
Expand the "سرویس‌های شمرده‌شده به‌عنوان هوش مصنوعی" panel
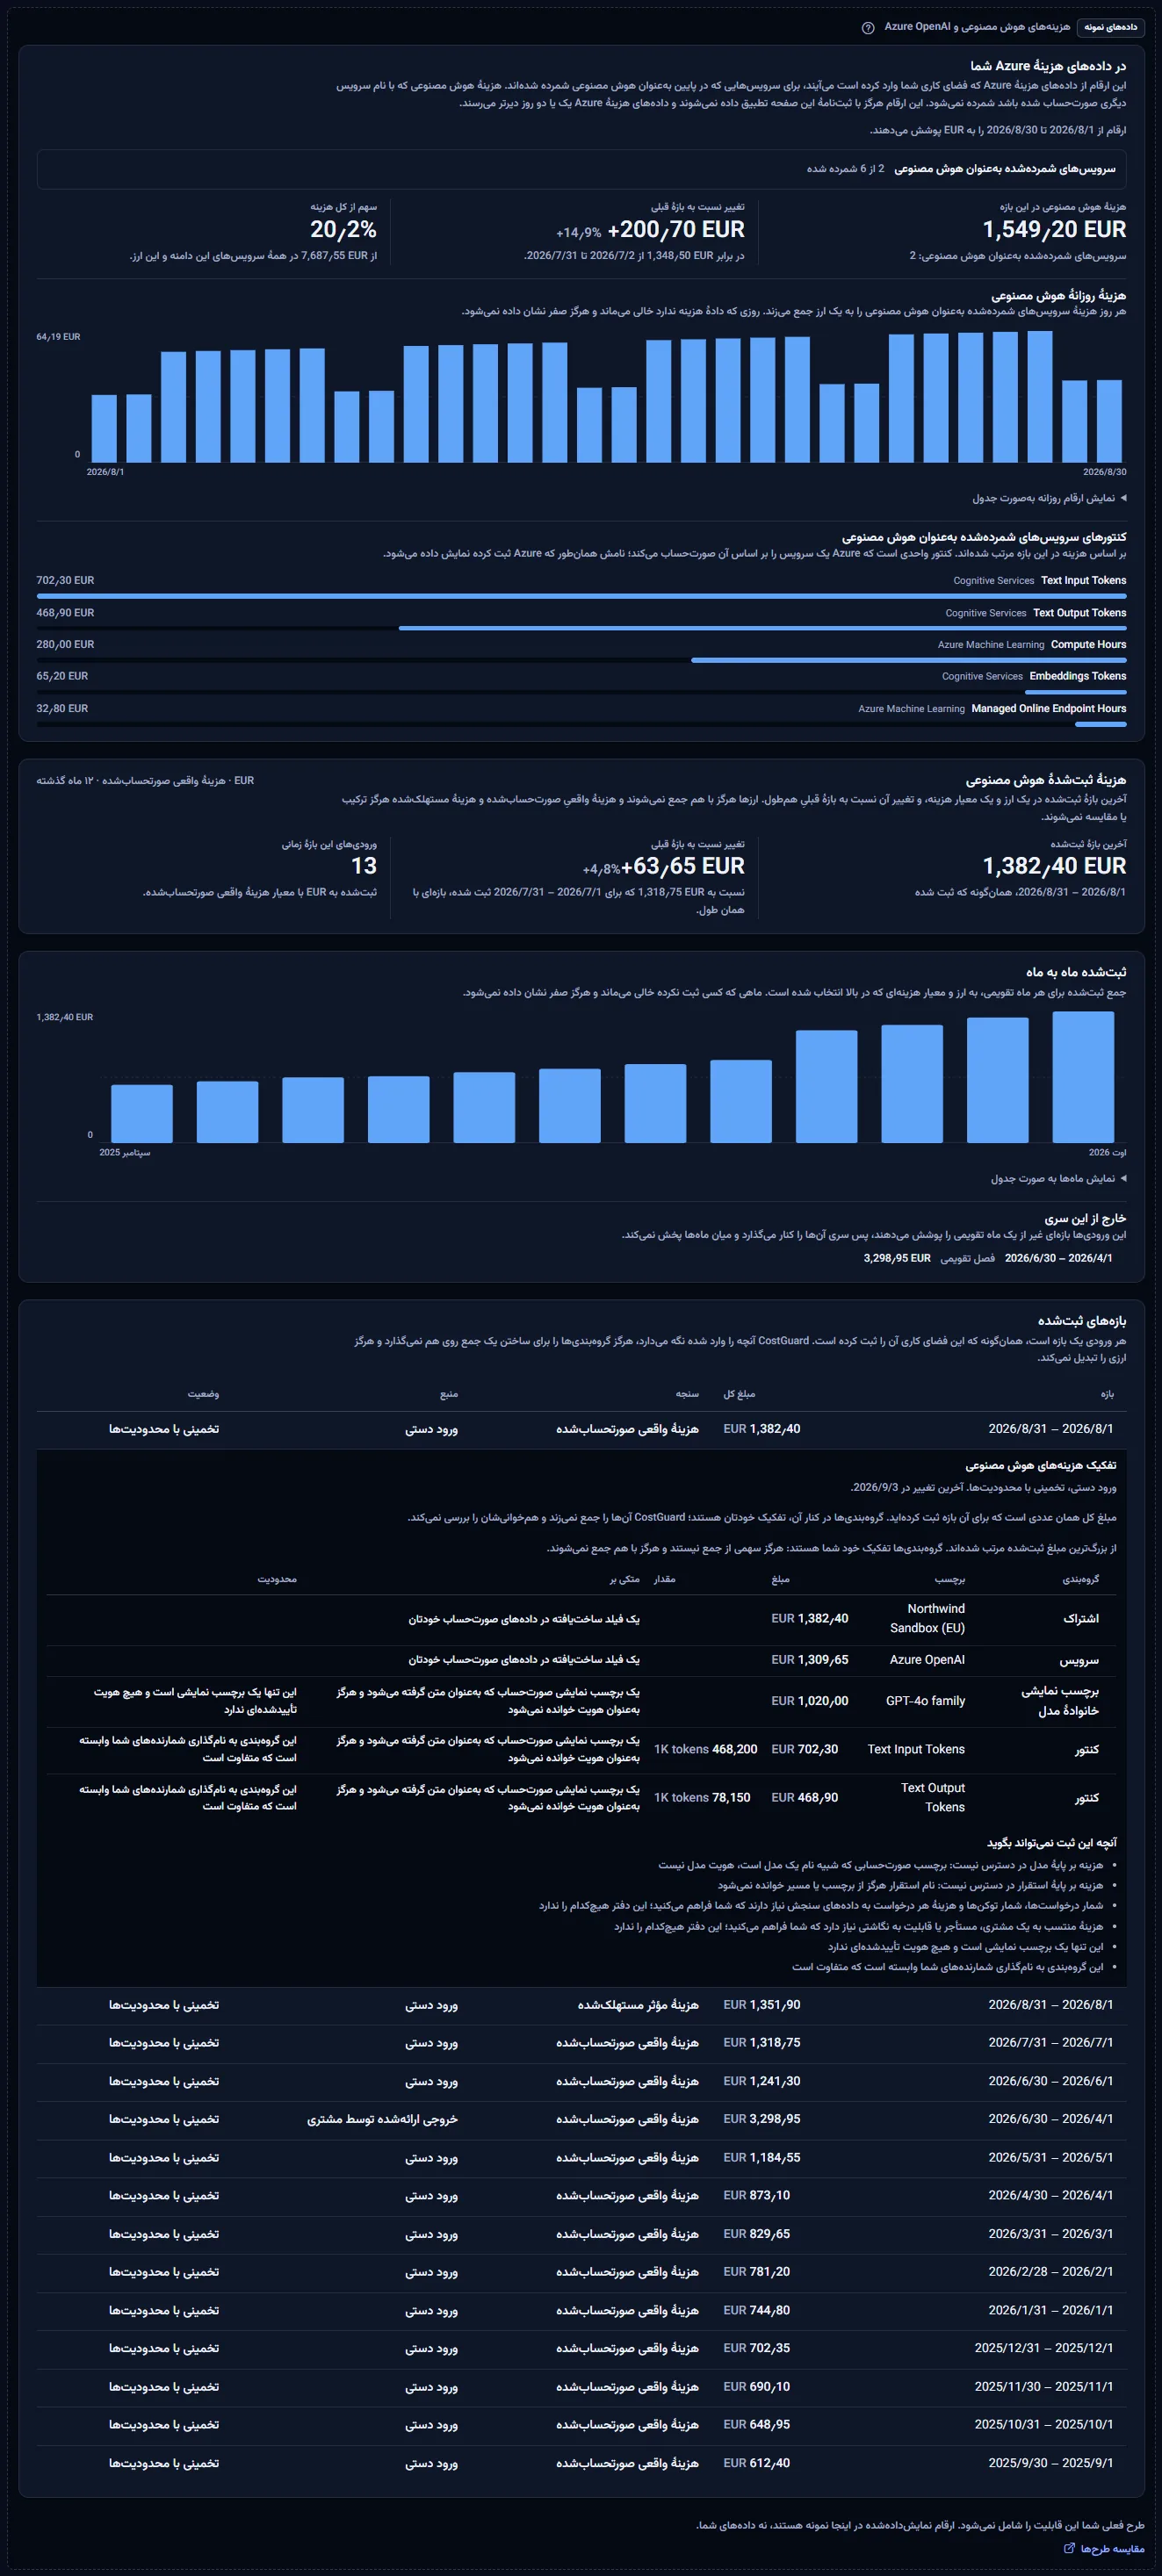[581, 169]
